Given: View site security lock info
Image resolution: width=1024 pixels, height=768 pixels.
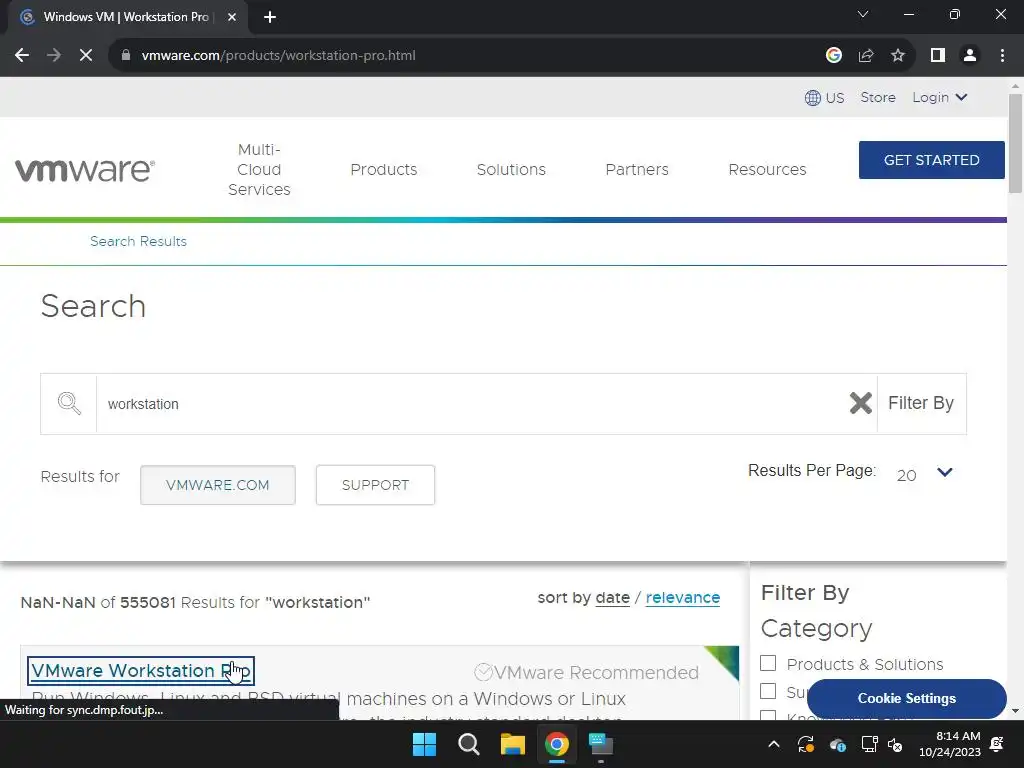Looking at the screenshot, I should (126, 56).
